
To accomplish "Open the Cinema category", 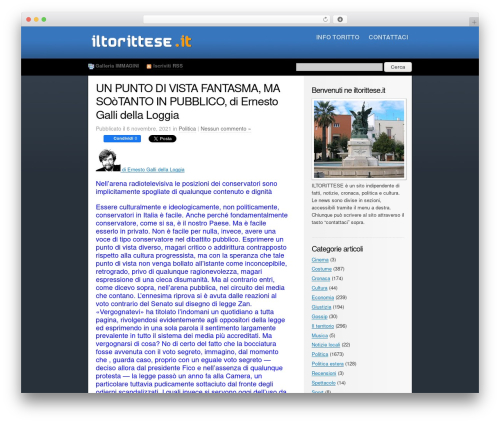I will click(320, 260).
